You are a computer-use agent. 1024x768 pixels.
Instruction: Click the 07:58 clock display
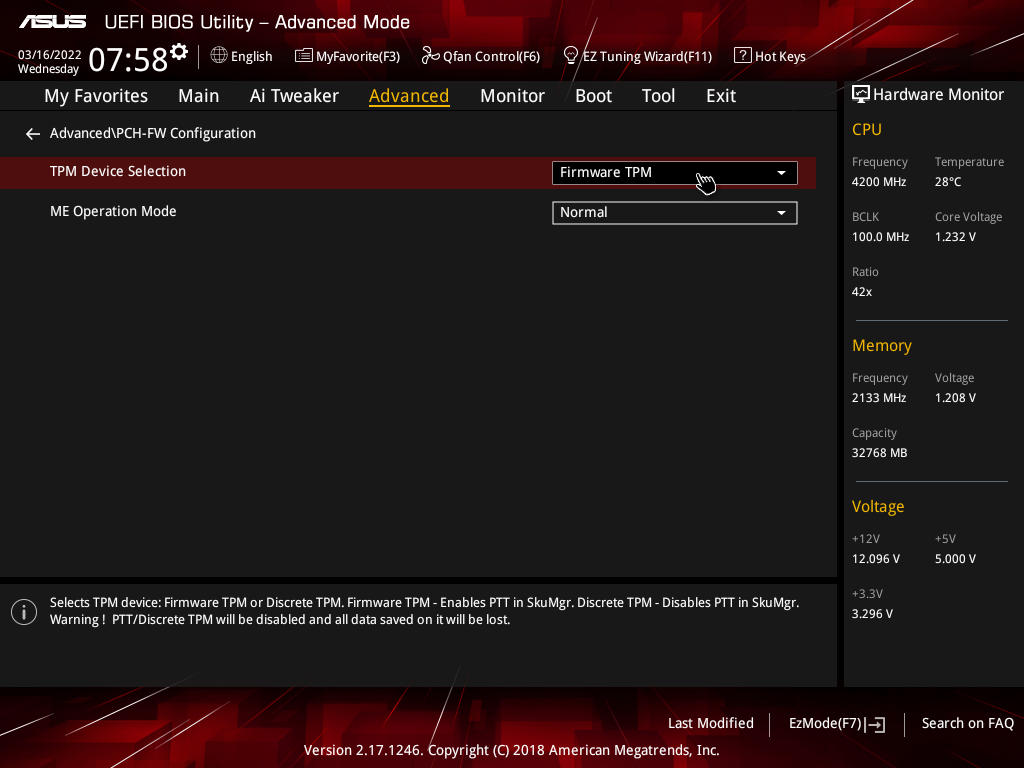pos(128,59)
